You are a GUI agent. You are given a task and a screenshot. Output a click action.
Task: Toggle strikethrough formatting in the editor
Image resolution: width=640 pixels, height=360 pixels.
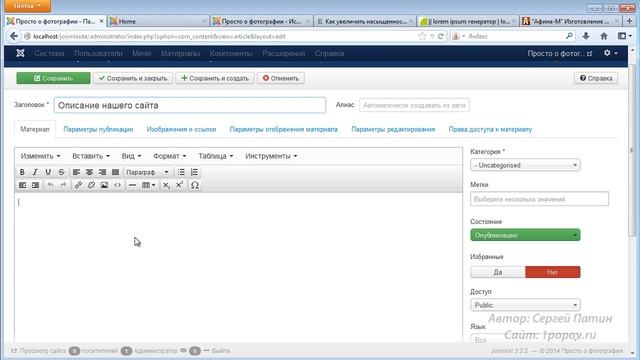tap(61, 172)
